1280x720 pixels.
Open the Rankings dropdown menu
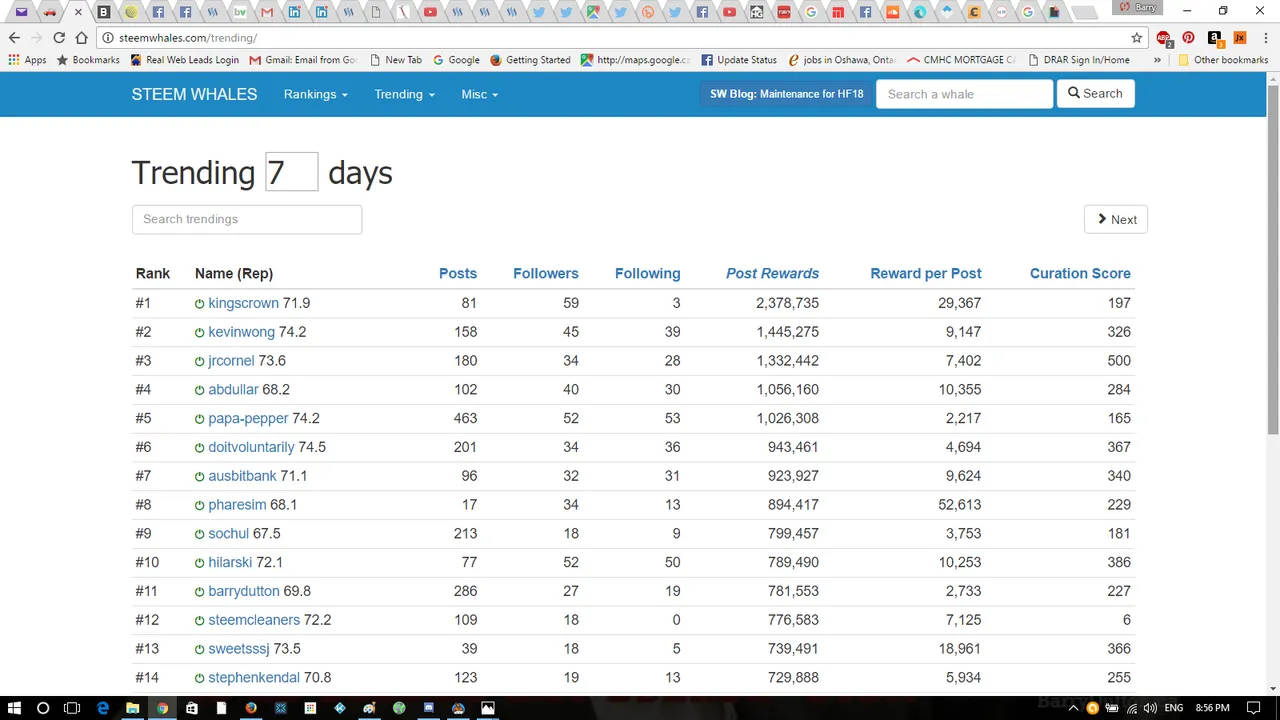tap(315, 94)
